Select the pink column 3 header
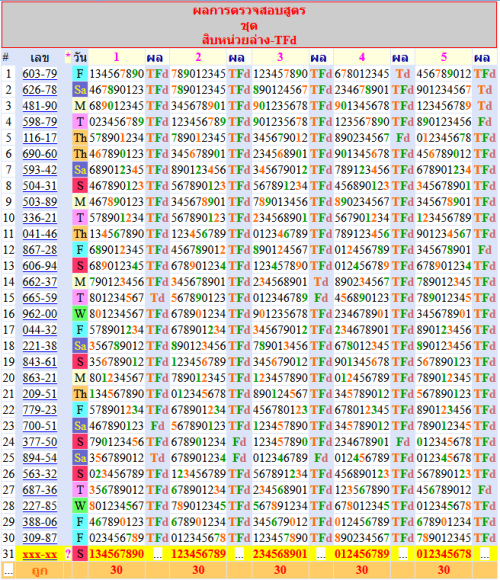The image size is (500, 580). coord(280,57)
